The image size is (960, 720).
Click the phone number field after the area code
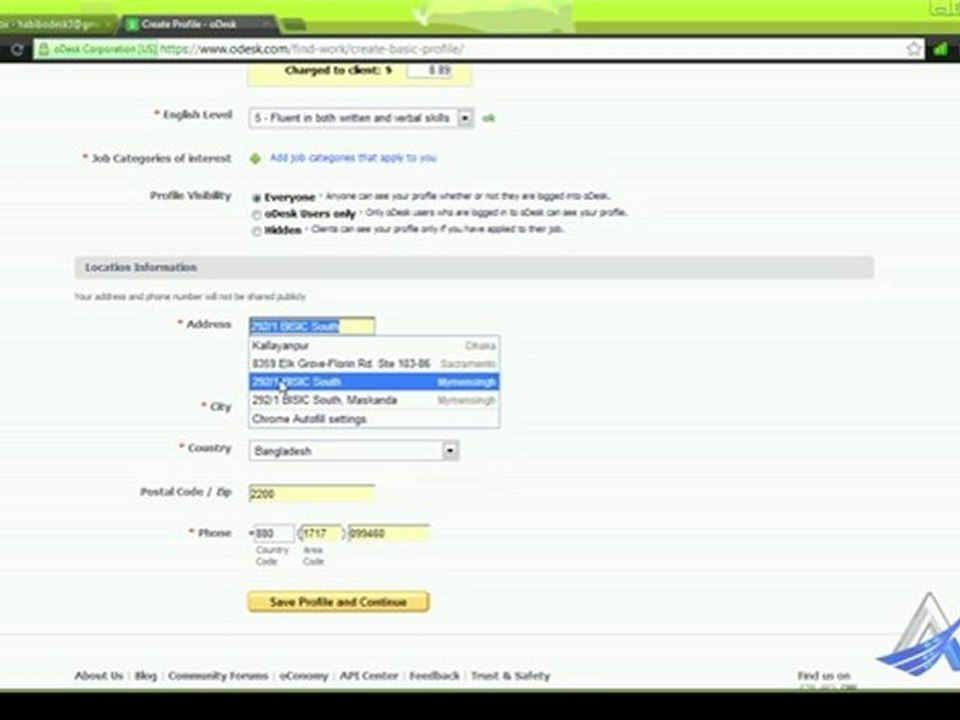(388, 533)
